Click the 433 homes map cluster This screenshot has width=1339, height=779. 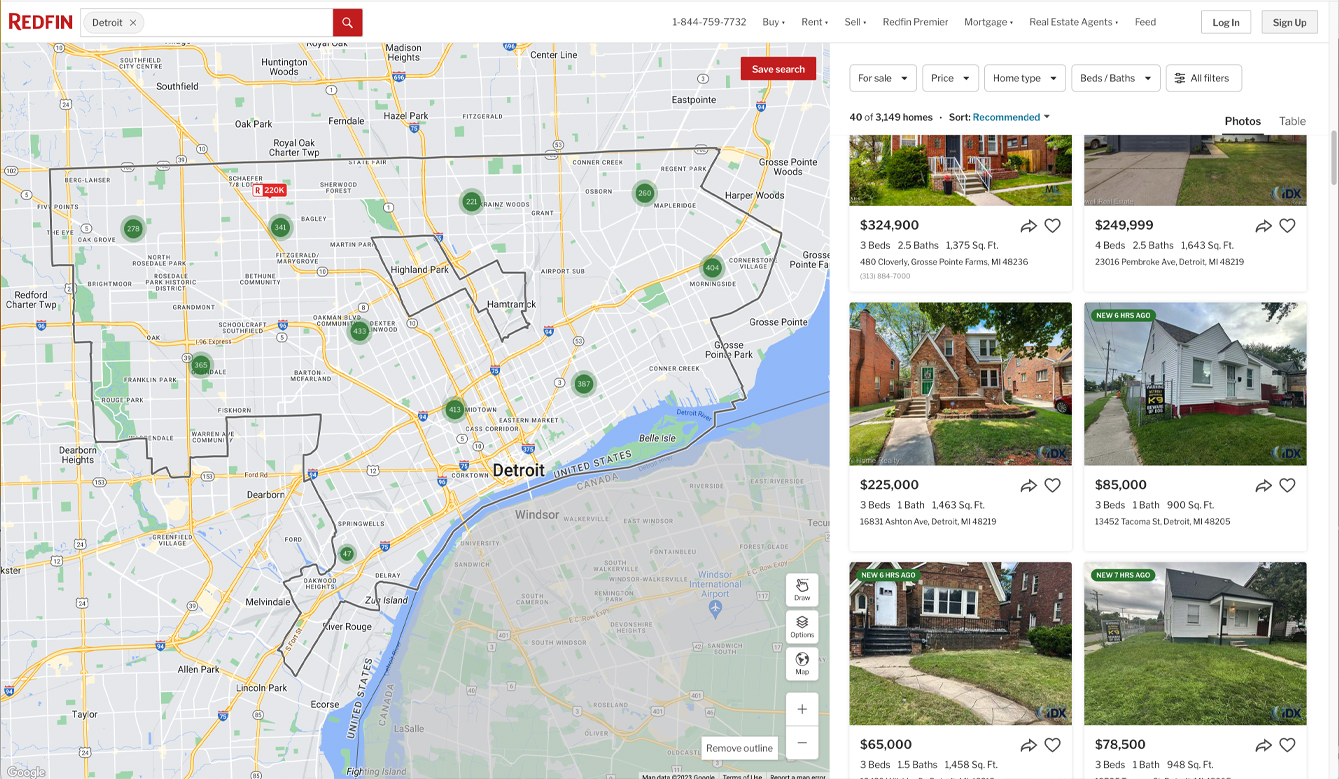359,330
